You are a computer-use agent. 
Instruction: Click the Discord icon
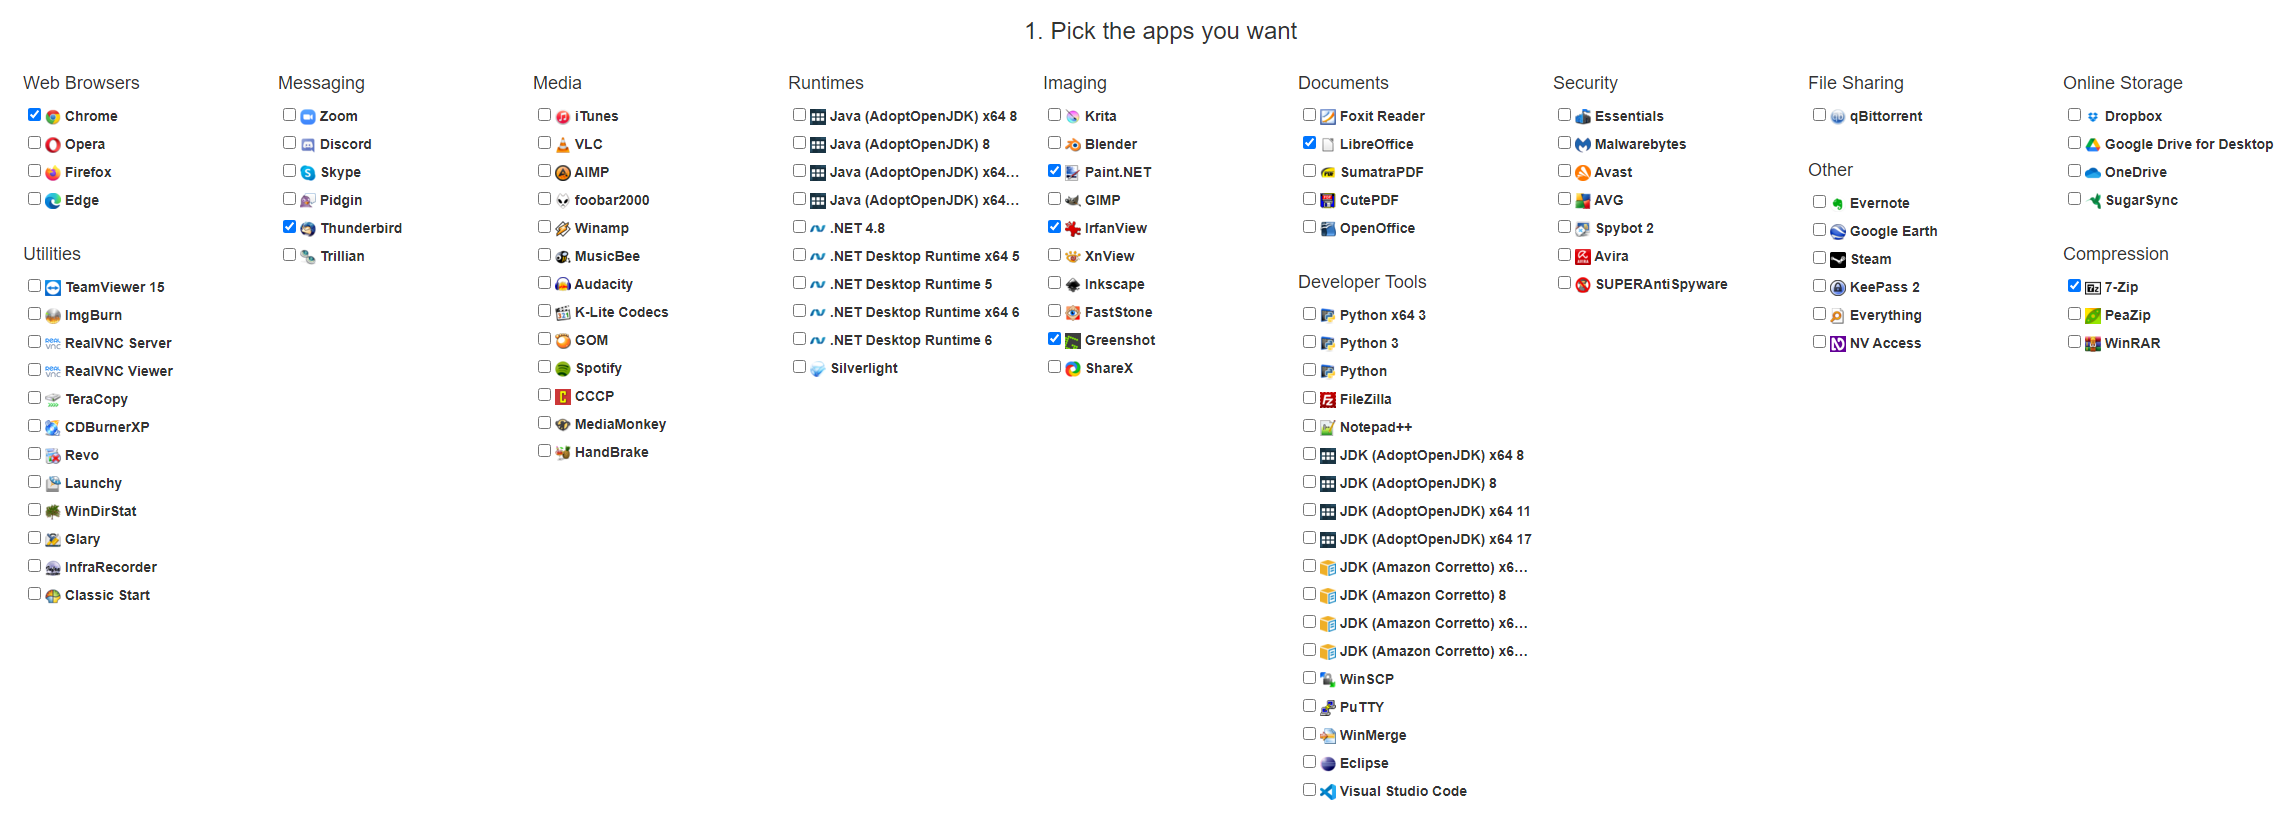click(308, 145)
